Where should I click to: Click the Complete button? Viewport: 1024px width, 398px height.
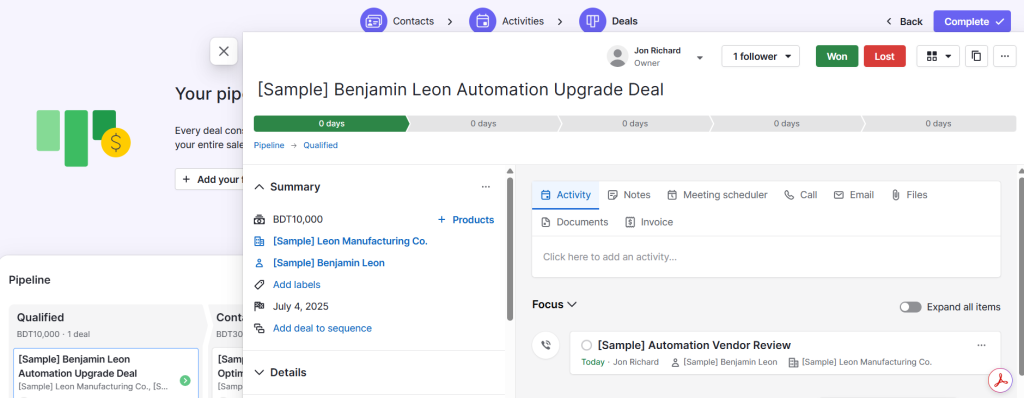(x=972, y=22)
